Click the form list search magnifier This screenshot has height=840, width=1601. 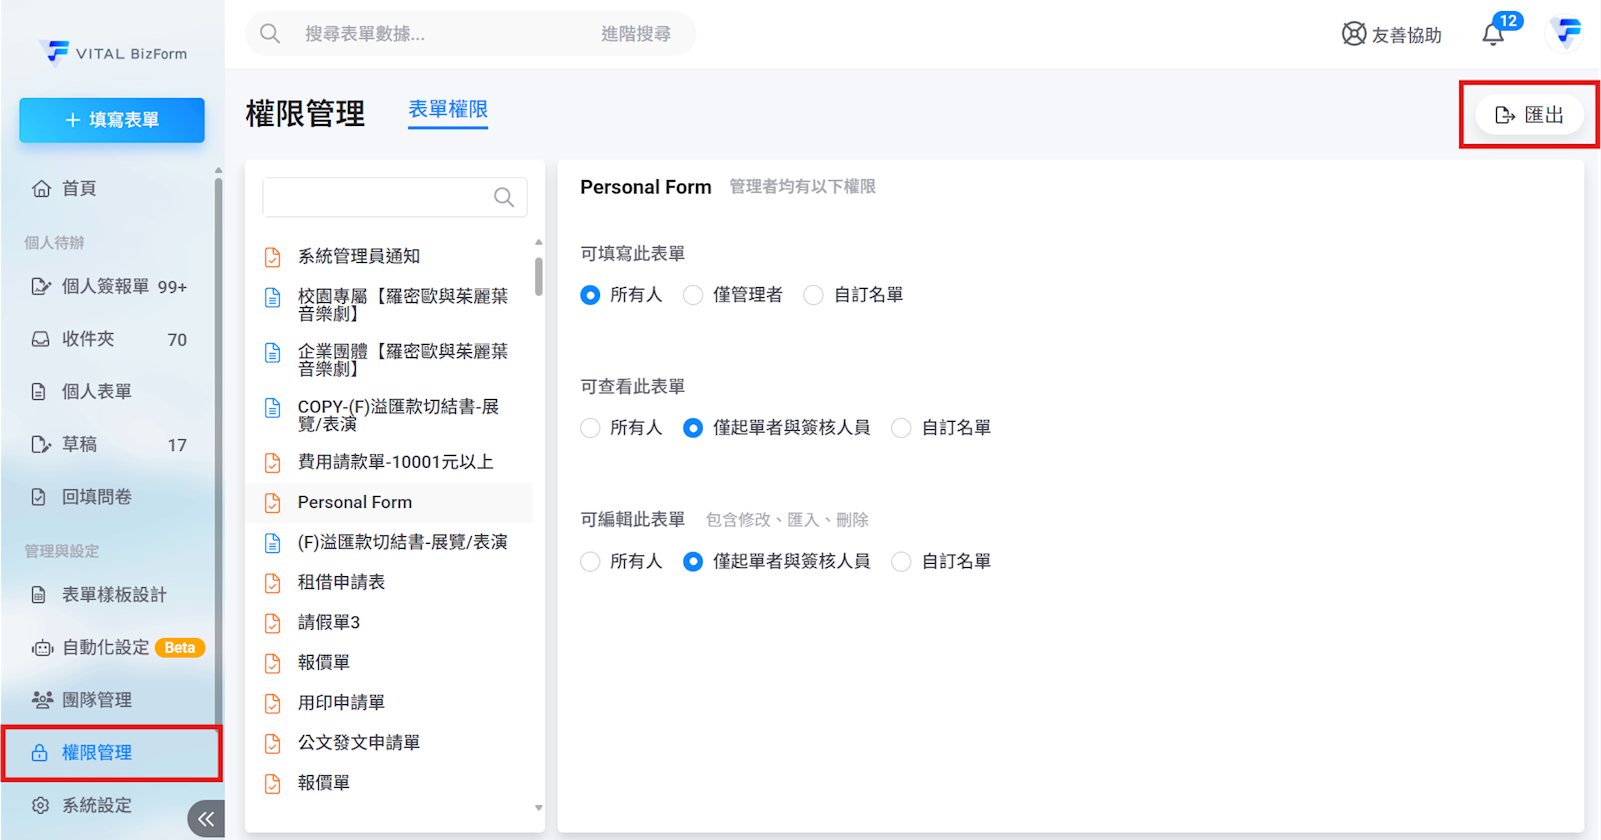(x=504, y=198)
